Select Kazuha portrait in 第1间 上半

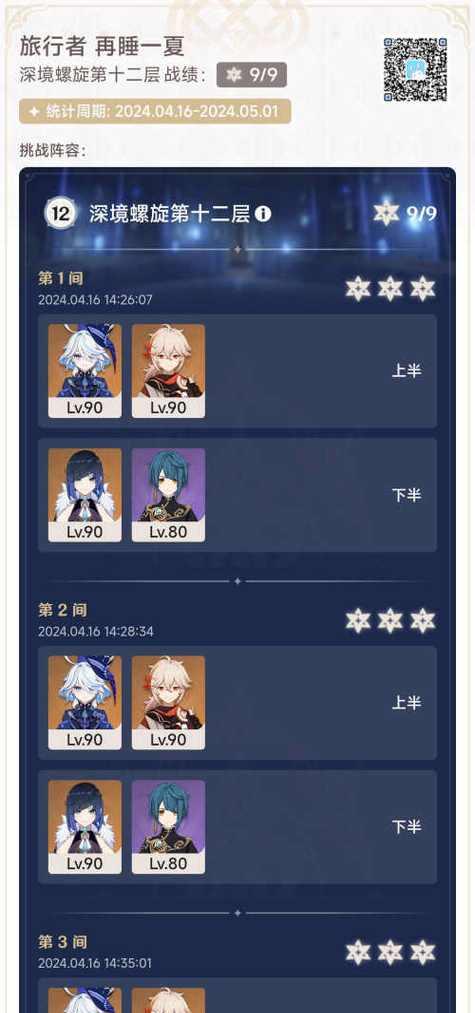[x=168, y=371]
